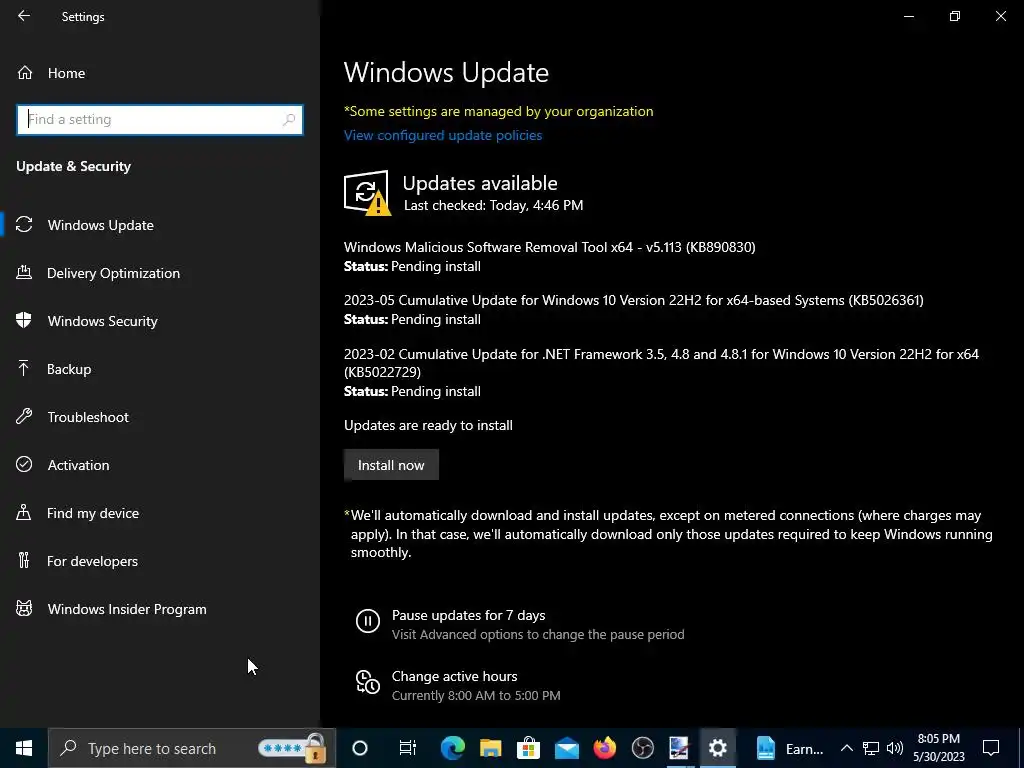Click 'Updates are ready to install' text
Image resolution: width=1024 pixels, height=768 pixels.
[428, 425]
